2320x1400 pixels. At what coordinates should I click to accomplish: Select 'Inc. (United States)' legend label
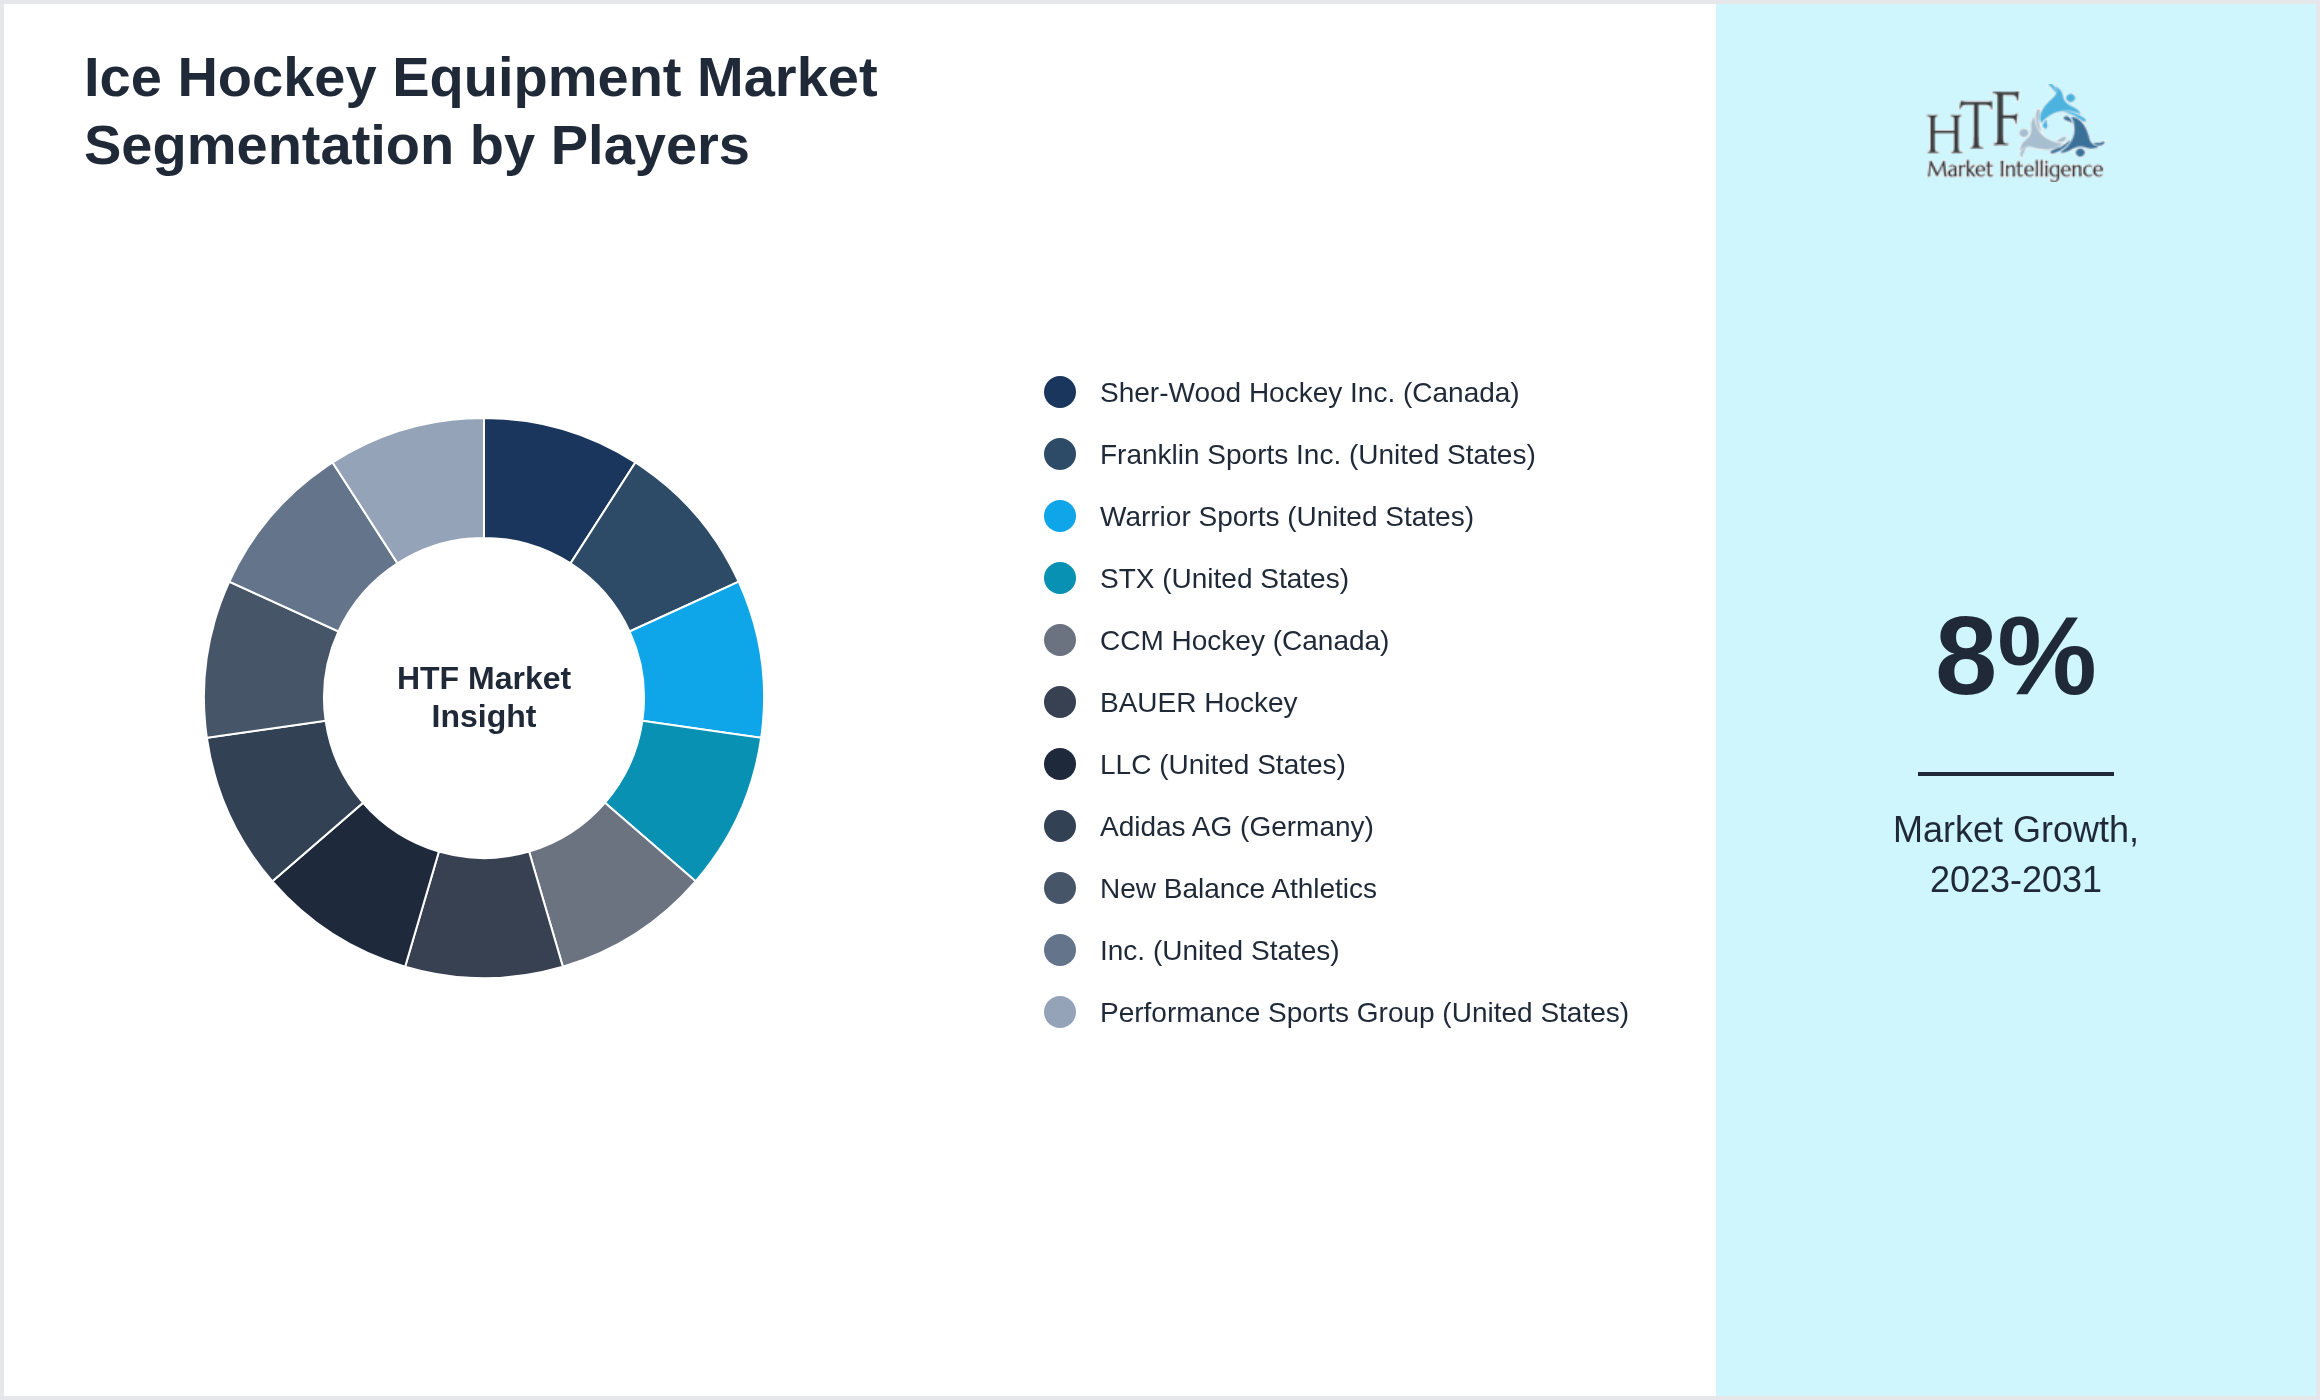click(1219, 951)
